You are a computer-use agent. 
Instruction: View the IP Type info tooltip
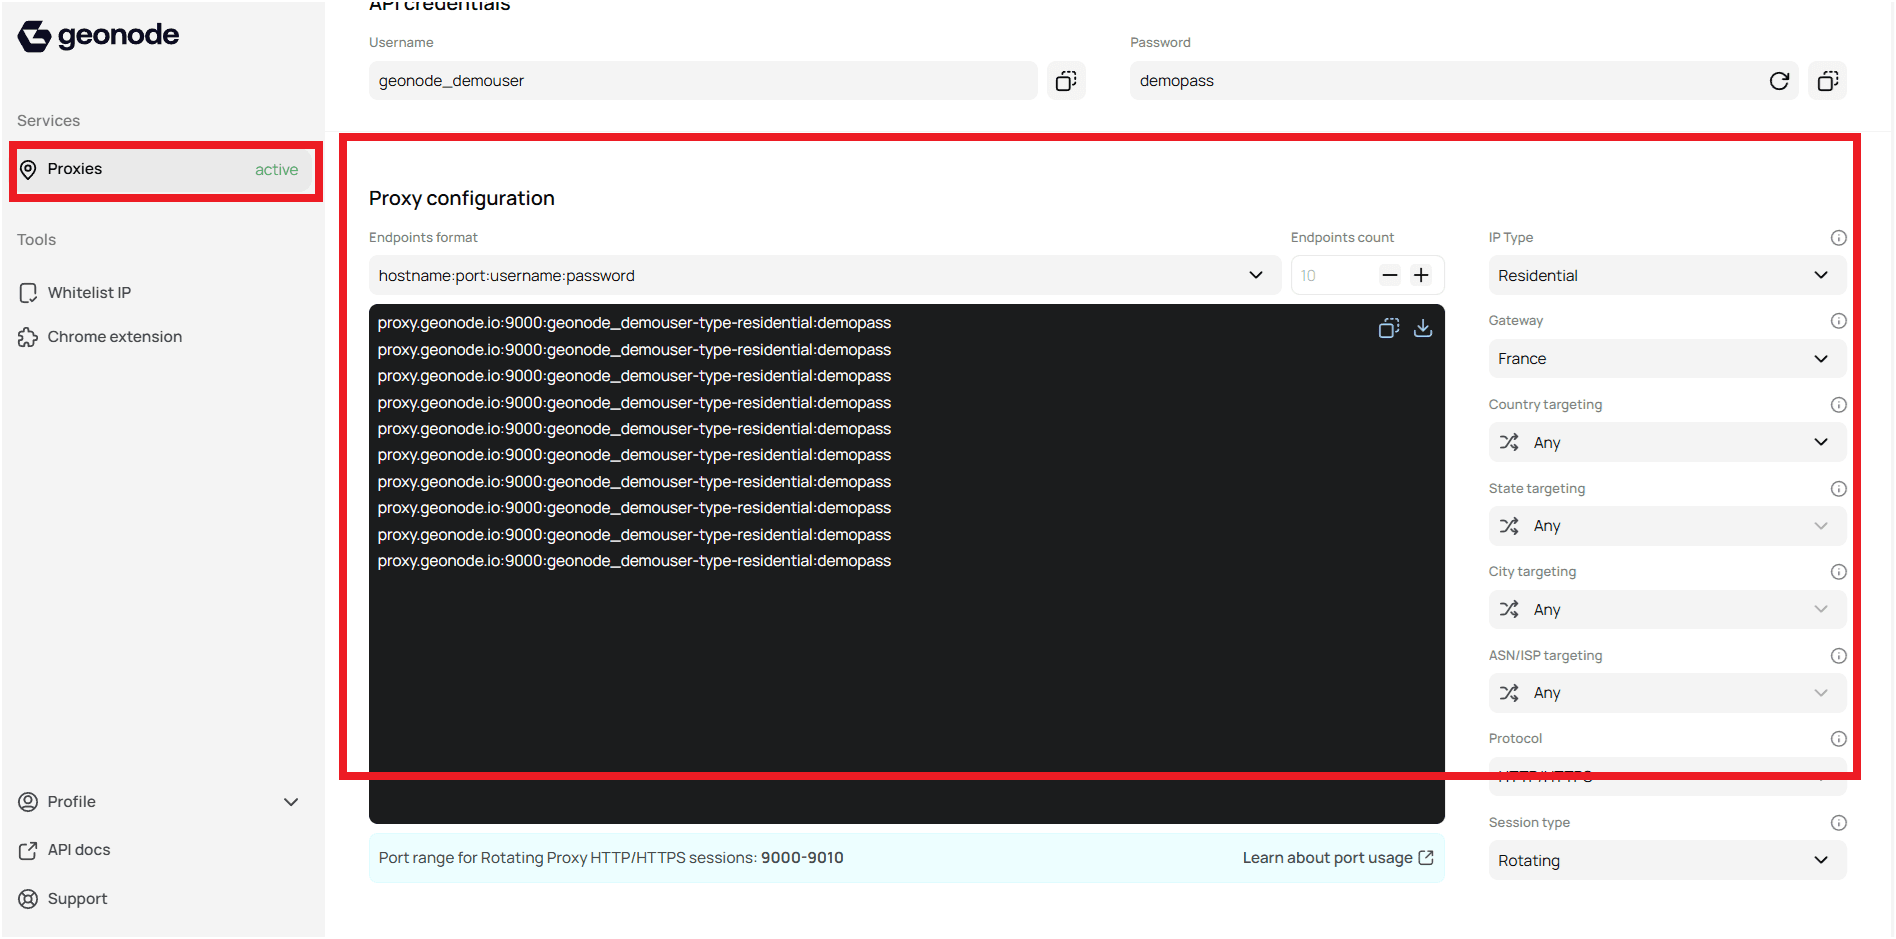1838,237
